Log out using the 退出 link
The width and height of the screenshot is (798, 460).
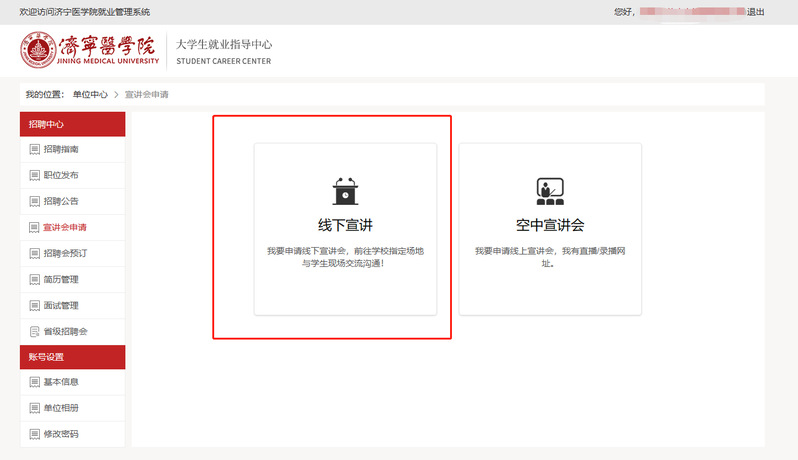tap(756, 12)
